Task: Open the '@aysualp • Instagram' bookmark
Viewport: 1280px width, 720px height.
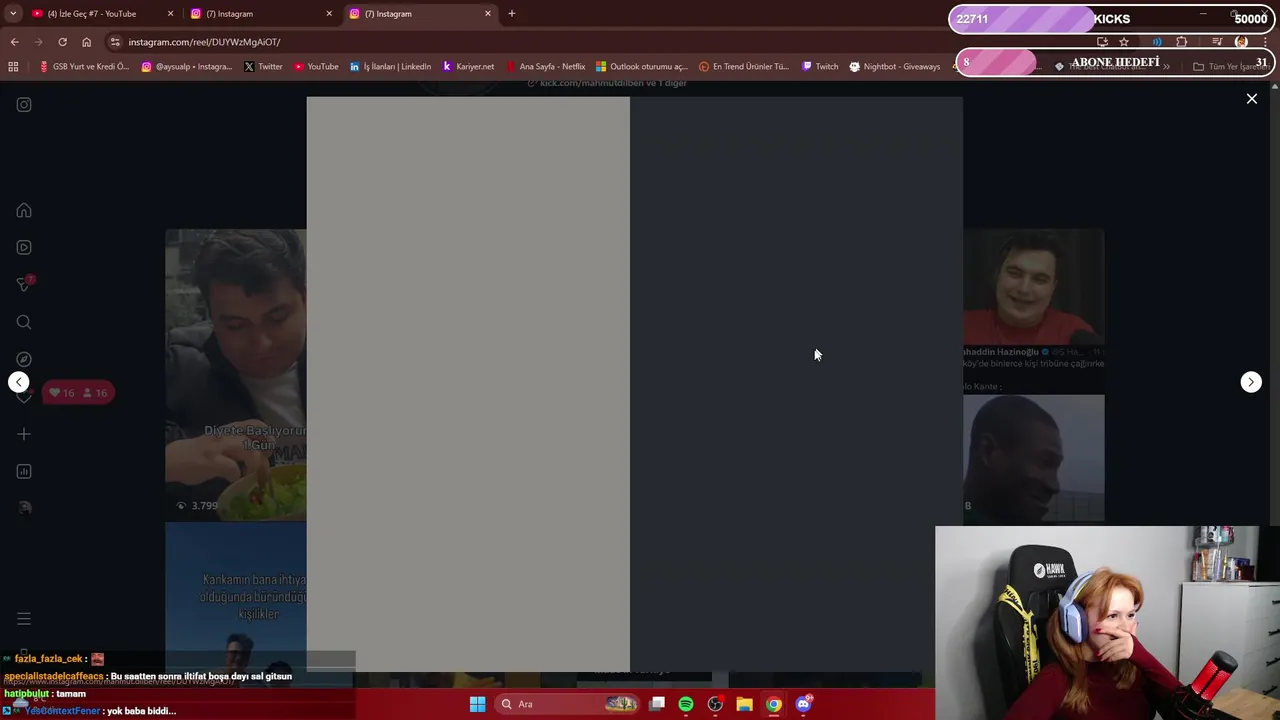Action: 187,67
